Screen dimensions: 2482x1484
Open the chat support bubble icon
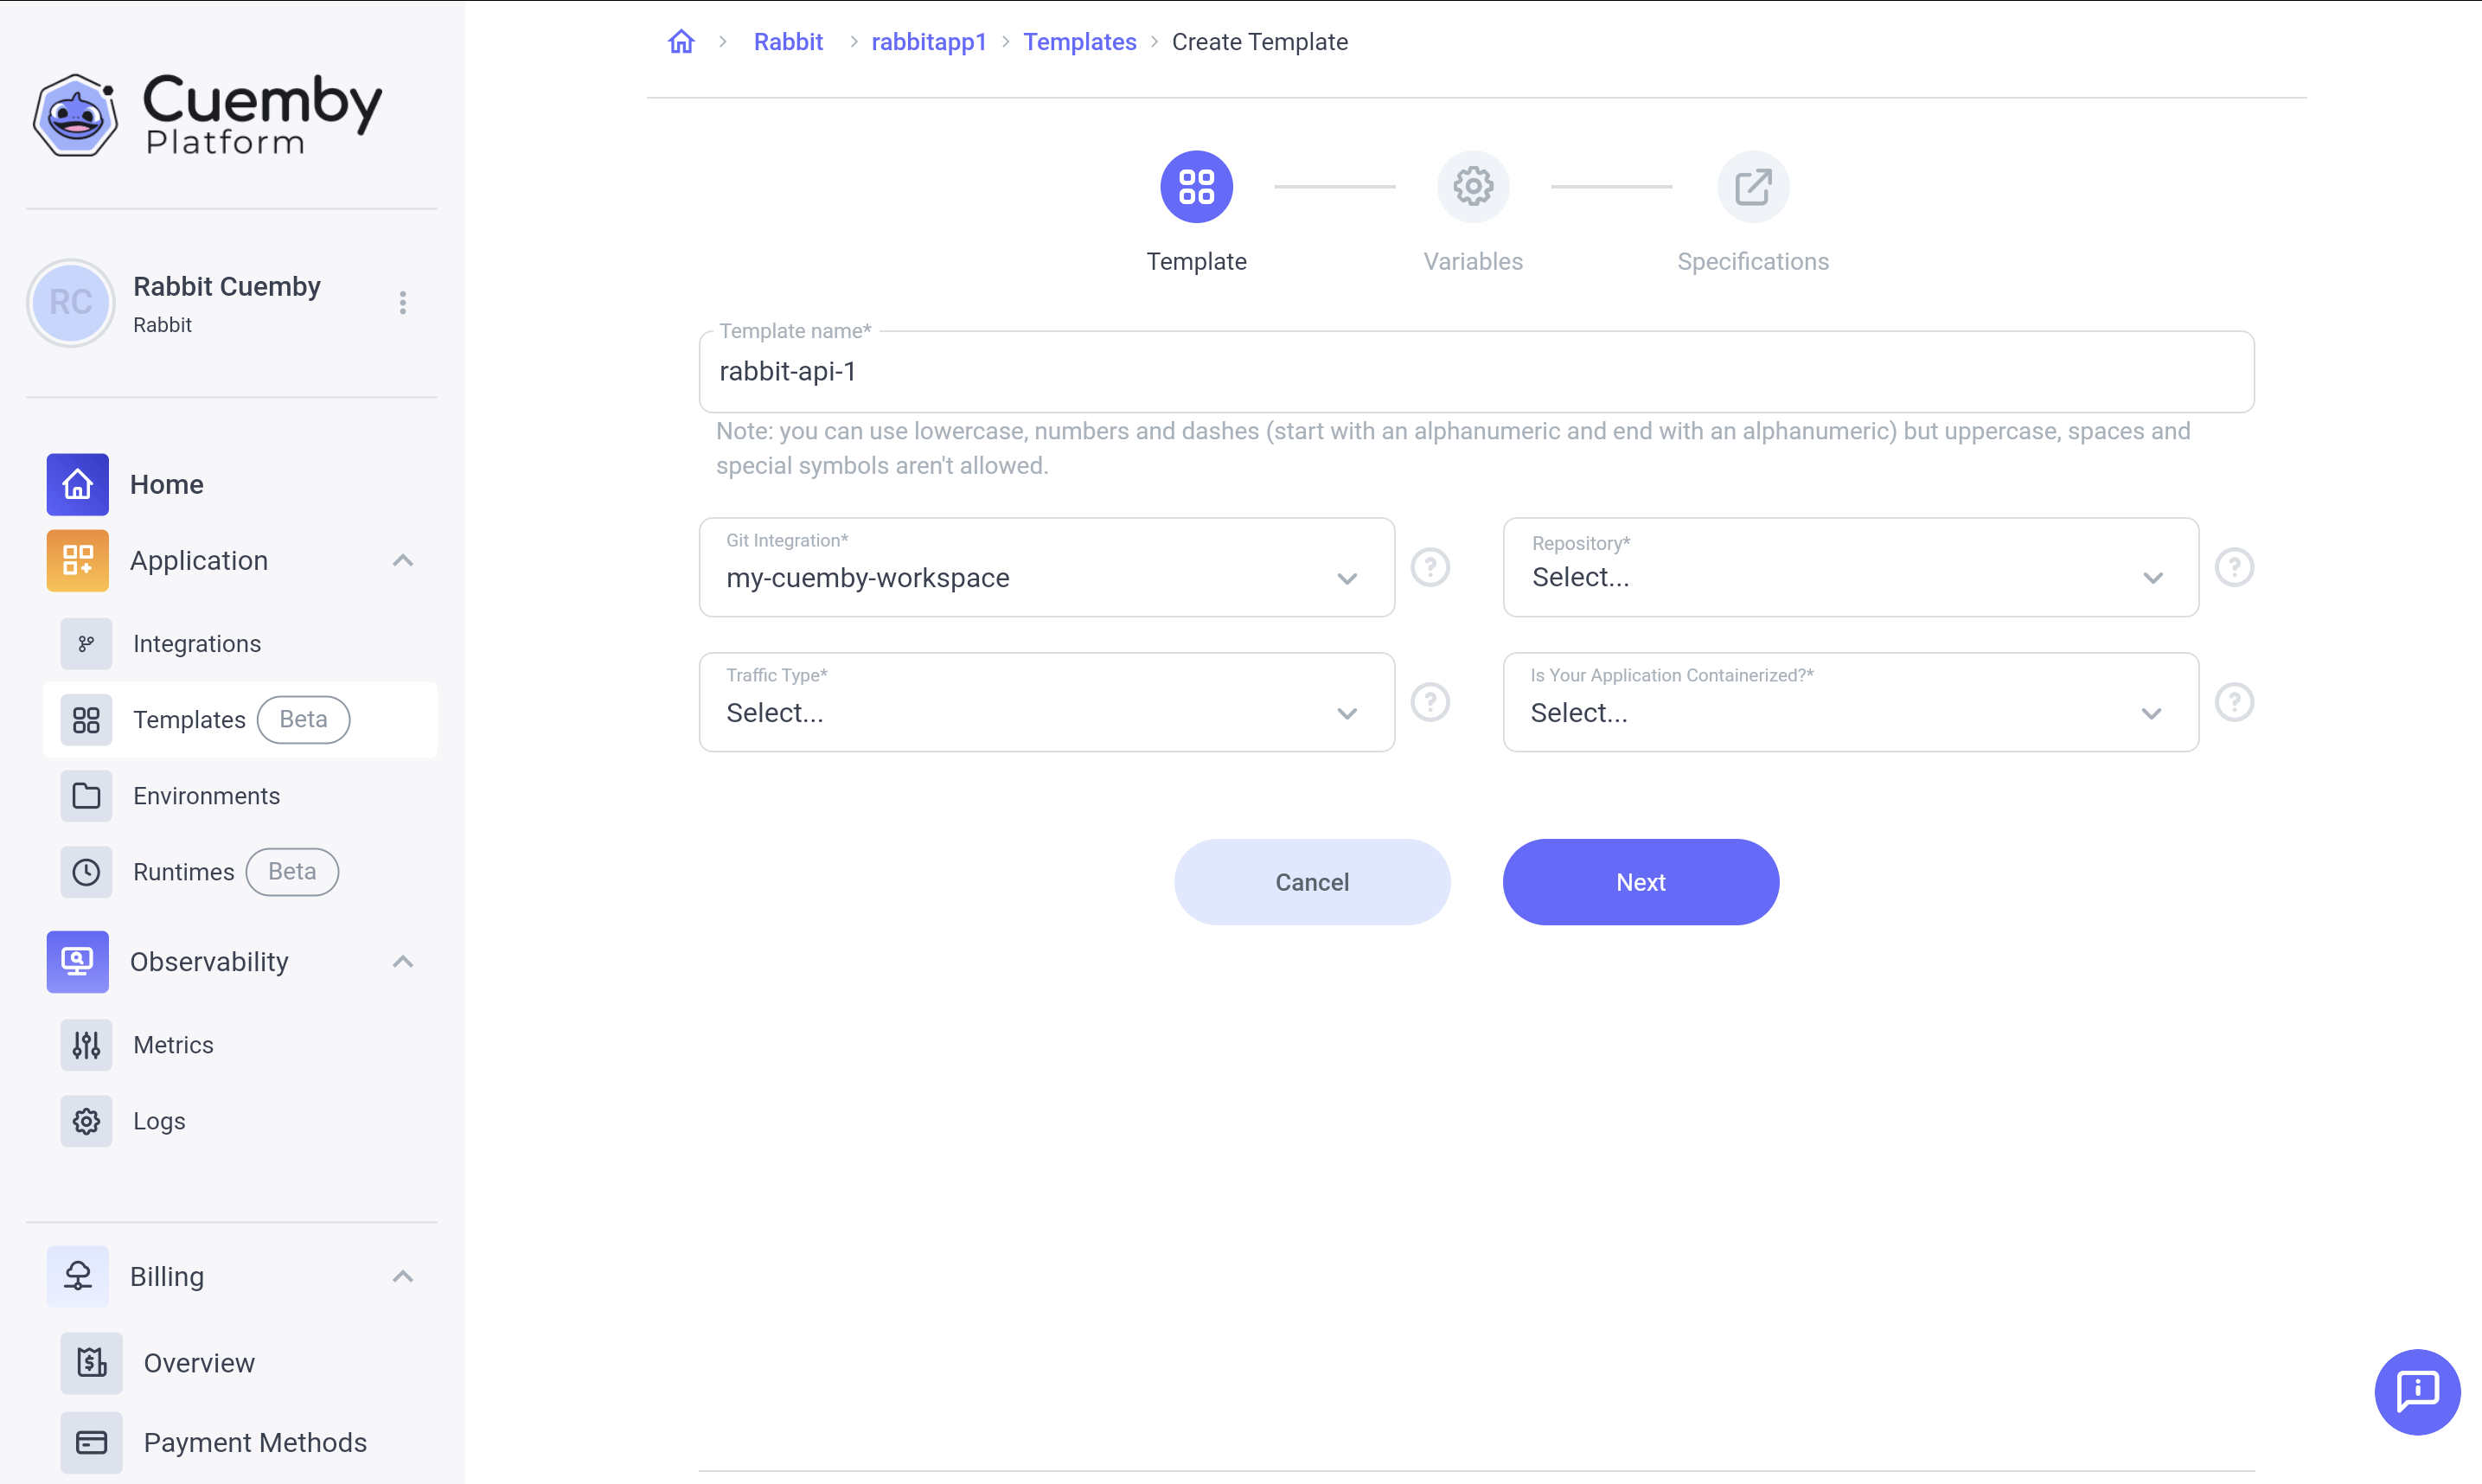coord(2416,1391)
